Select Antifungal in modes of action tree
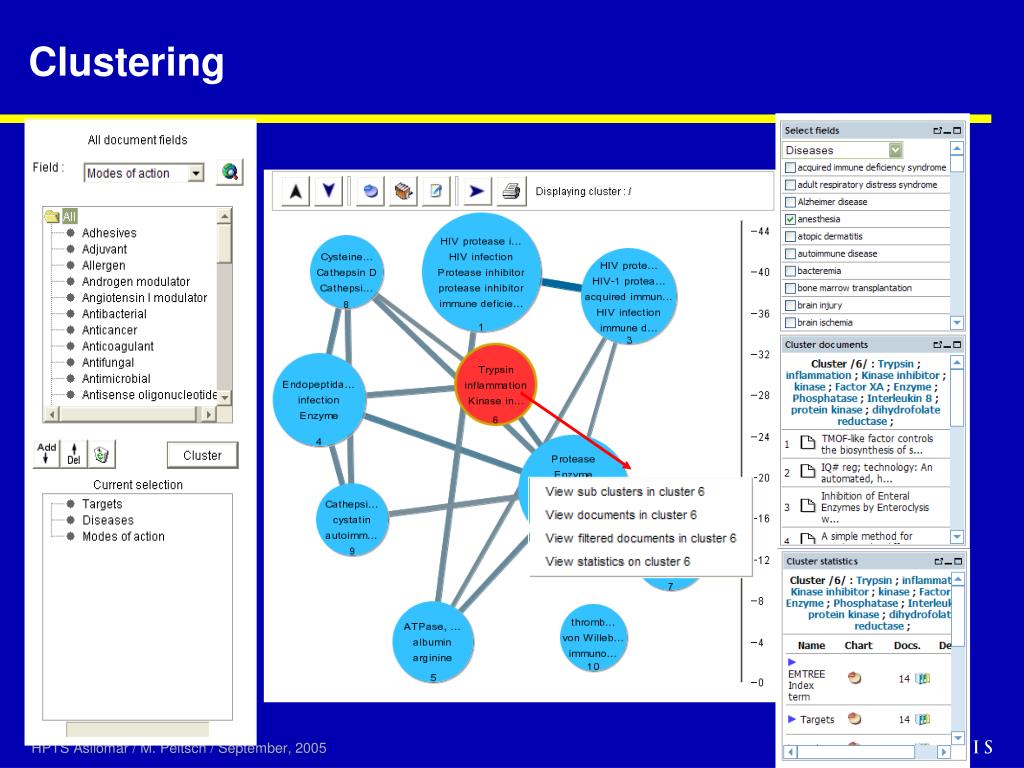Screen dimensions: 1024x768 (x=108, y=362)
